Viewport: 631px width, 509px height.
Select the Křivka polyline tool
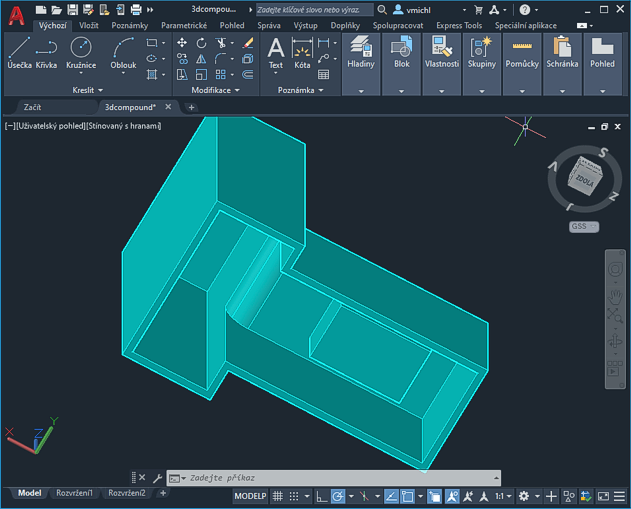[46, 52]
